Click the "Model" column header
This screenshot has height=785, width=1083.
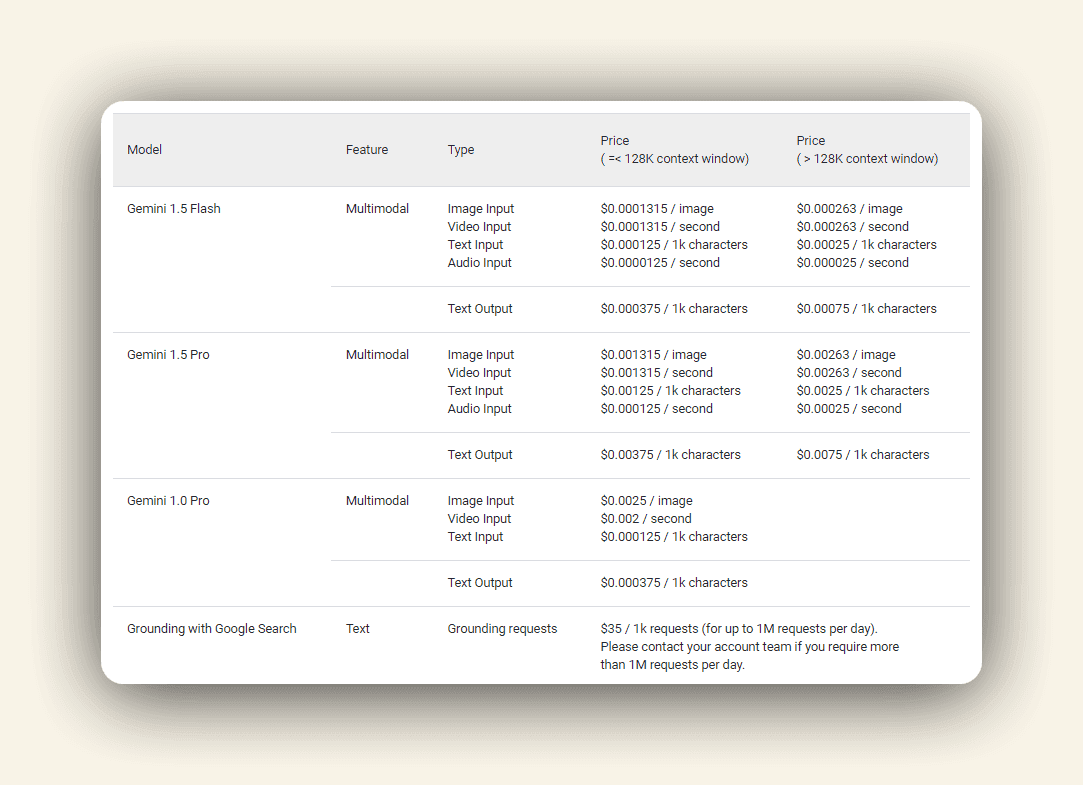(x=144, y=150)
